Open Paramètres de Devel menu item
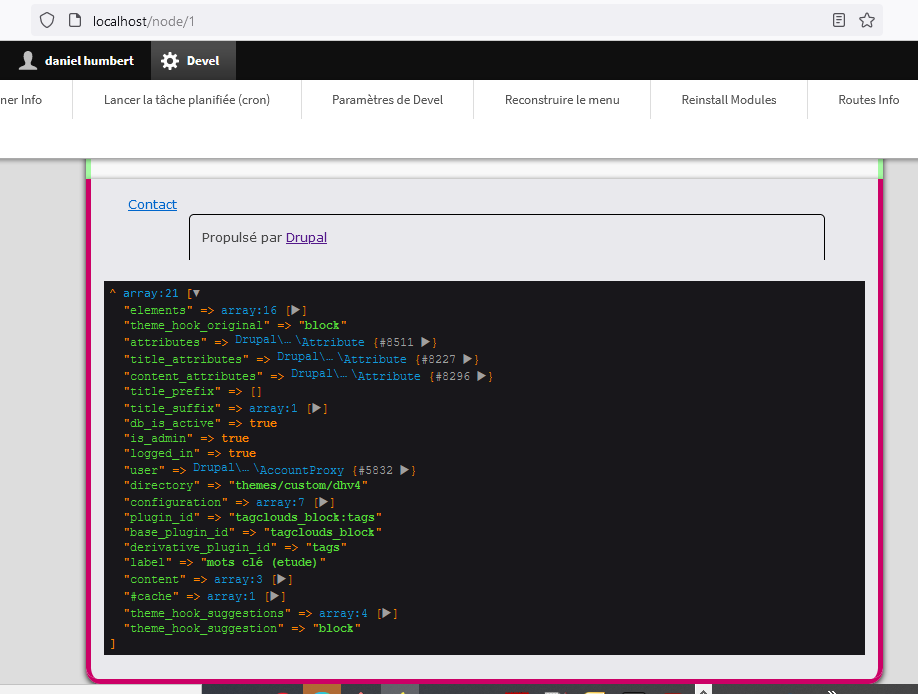918x694 pixels. click(x=387, y=100)
